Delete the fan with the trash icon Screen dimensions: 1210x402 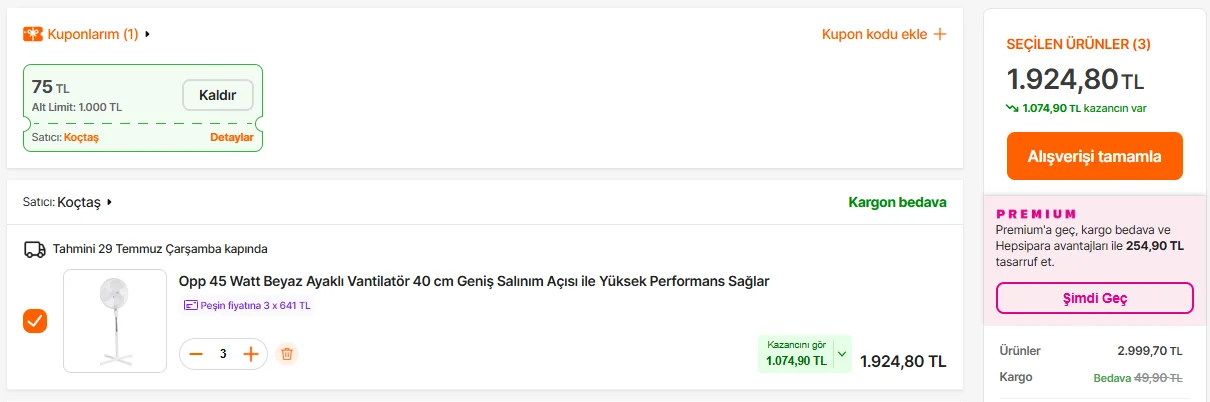287,354
